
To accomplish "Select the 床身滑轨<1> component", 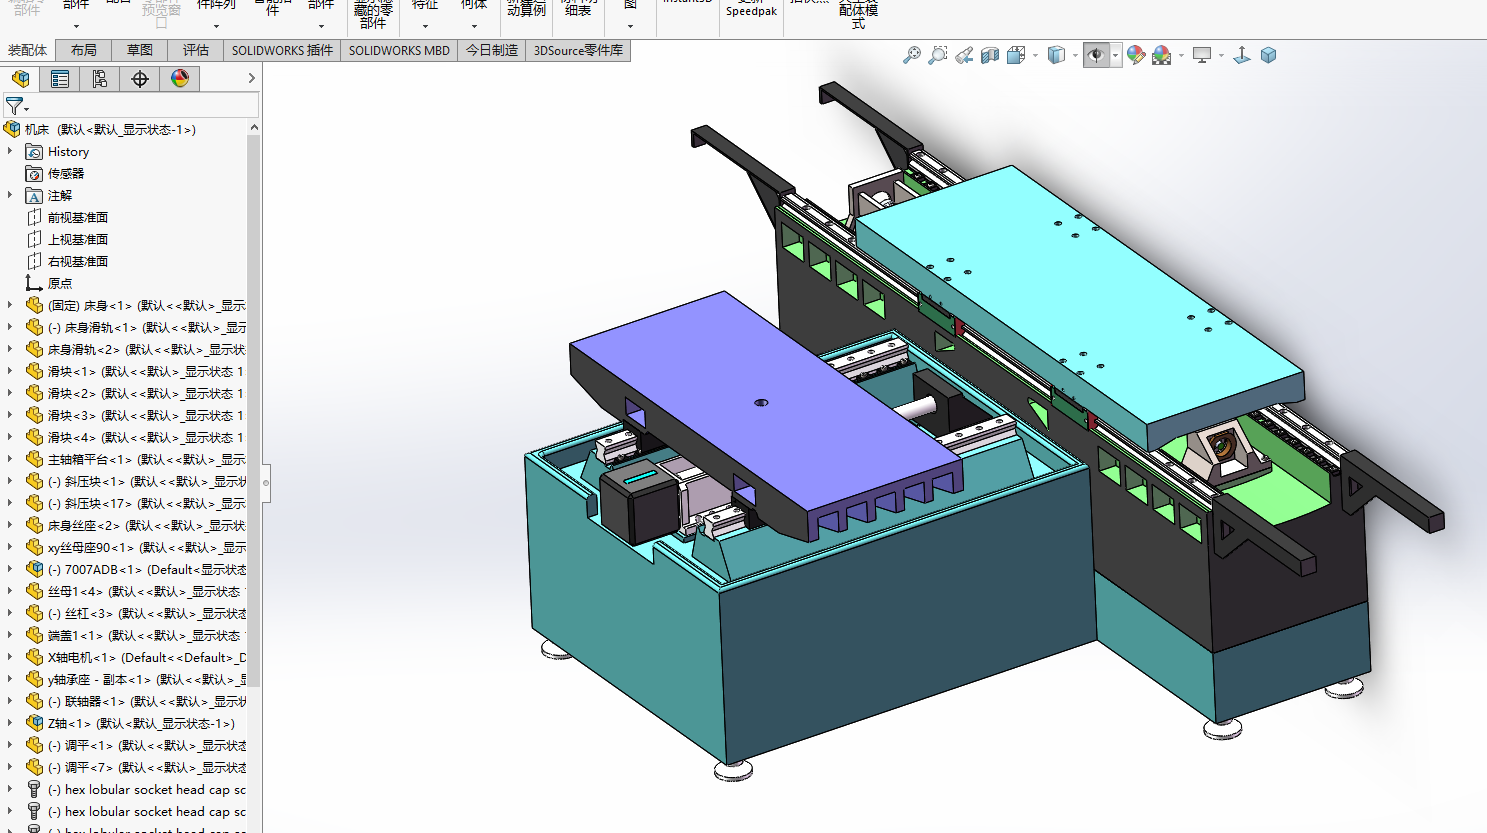I will click(x=147, y=328).
